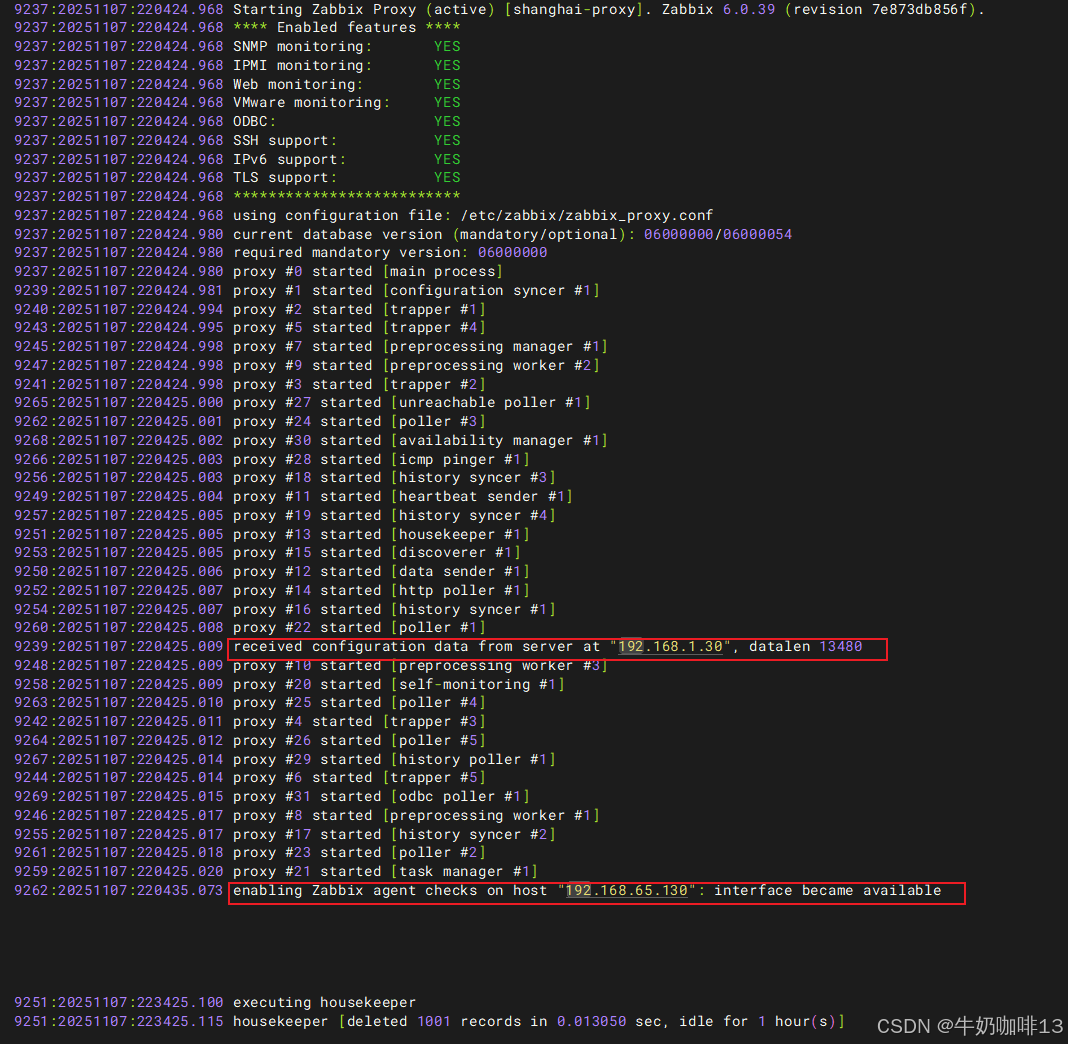Viewport: 1068px width, 1044px height.
Task: Select the 'history poller #1' line
Action: click(285, 759)
